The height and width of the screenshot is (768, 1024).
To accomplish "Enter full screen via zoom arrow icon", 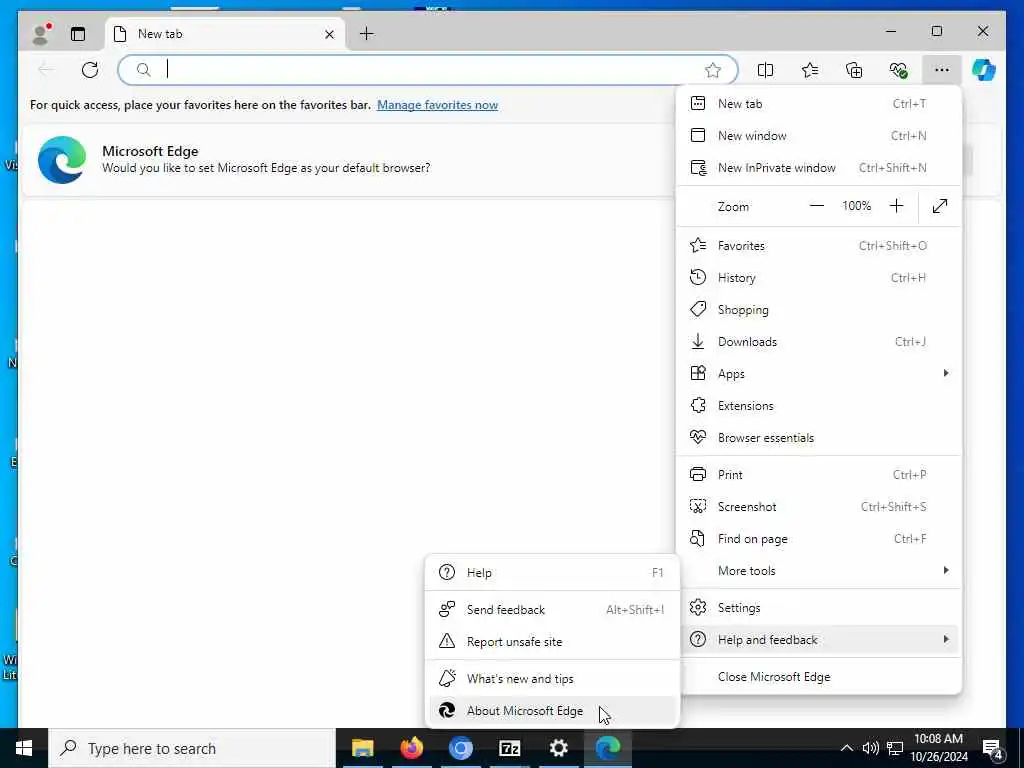I will [x=940, y=206].
